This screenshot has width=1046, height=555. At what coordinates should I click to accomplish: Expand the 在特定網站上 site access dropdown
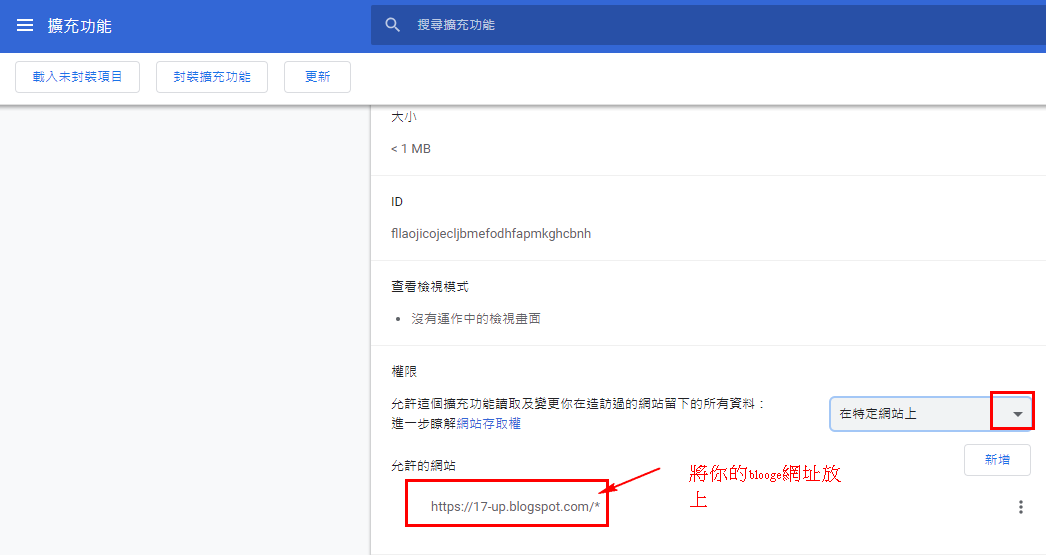pyautogui.click(x=931, y=414)
